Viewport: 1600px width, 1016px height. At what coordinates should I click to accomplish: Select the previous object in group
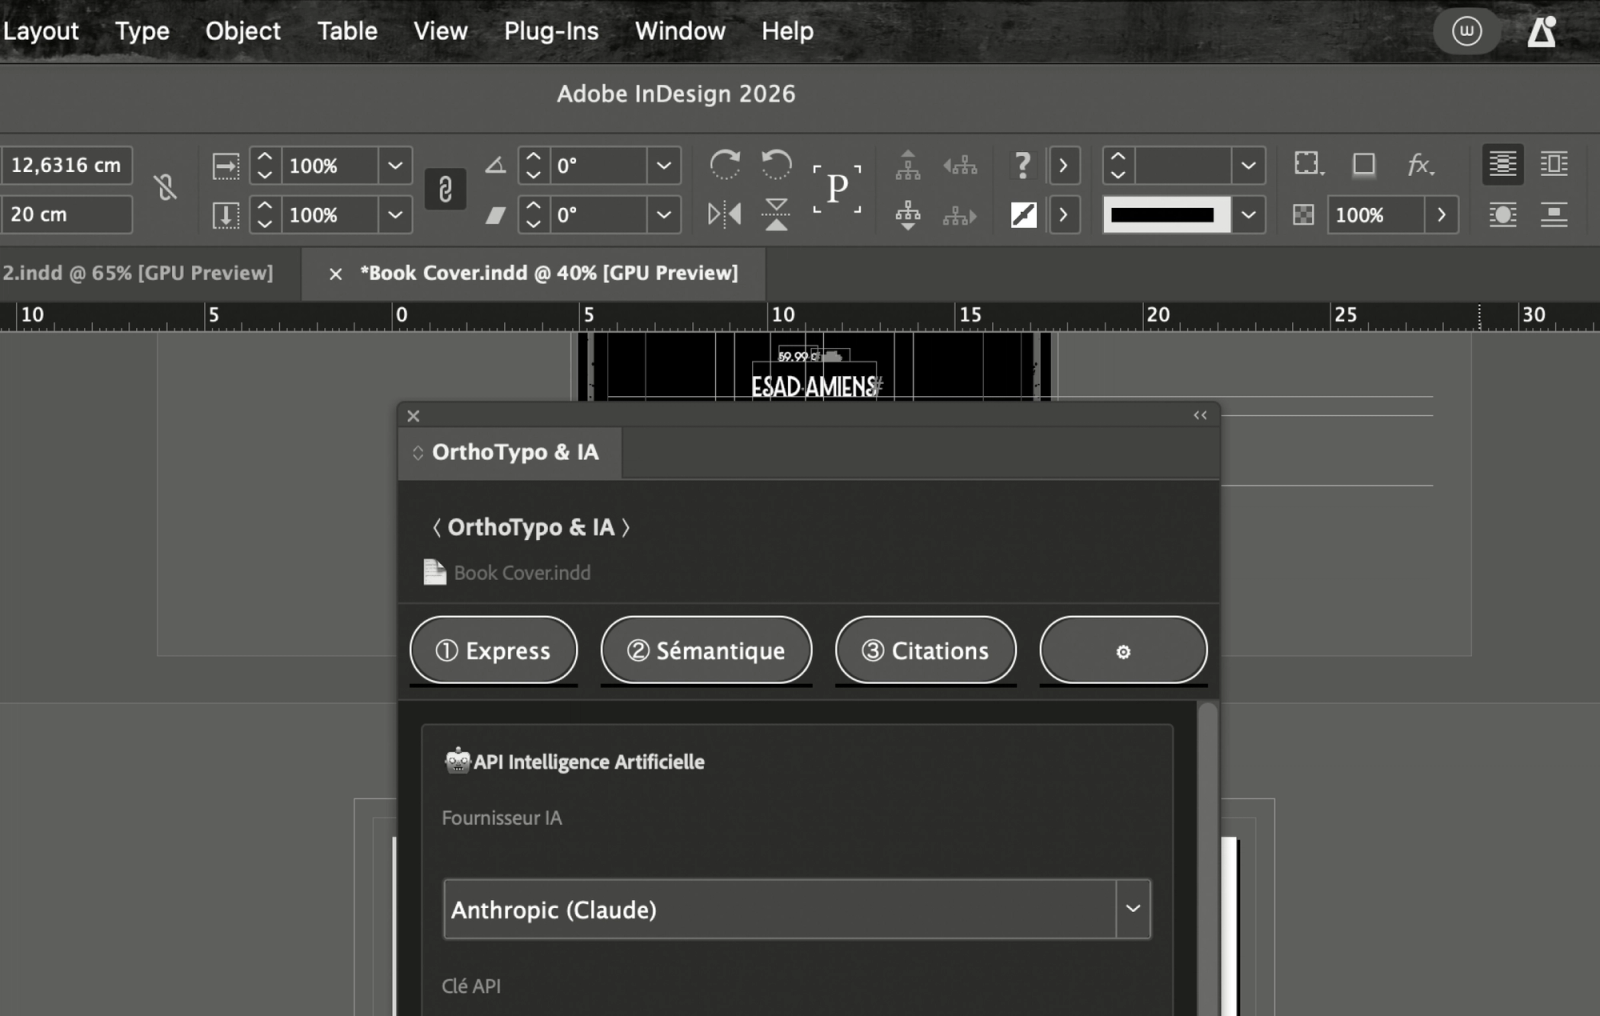960,165
